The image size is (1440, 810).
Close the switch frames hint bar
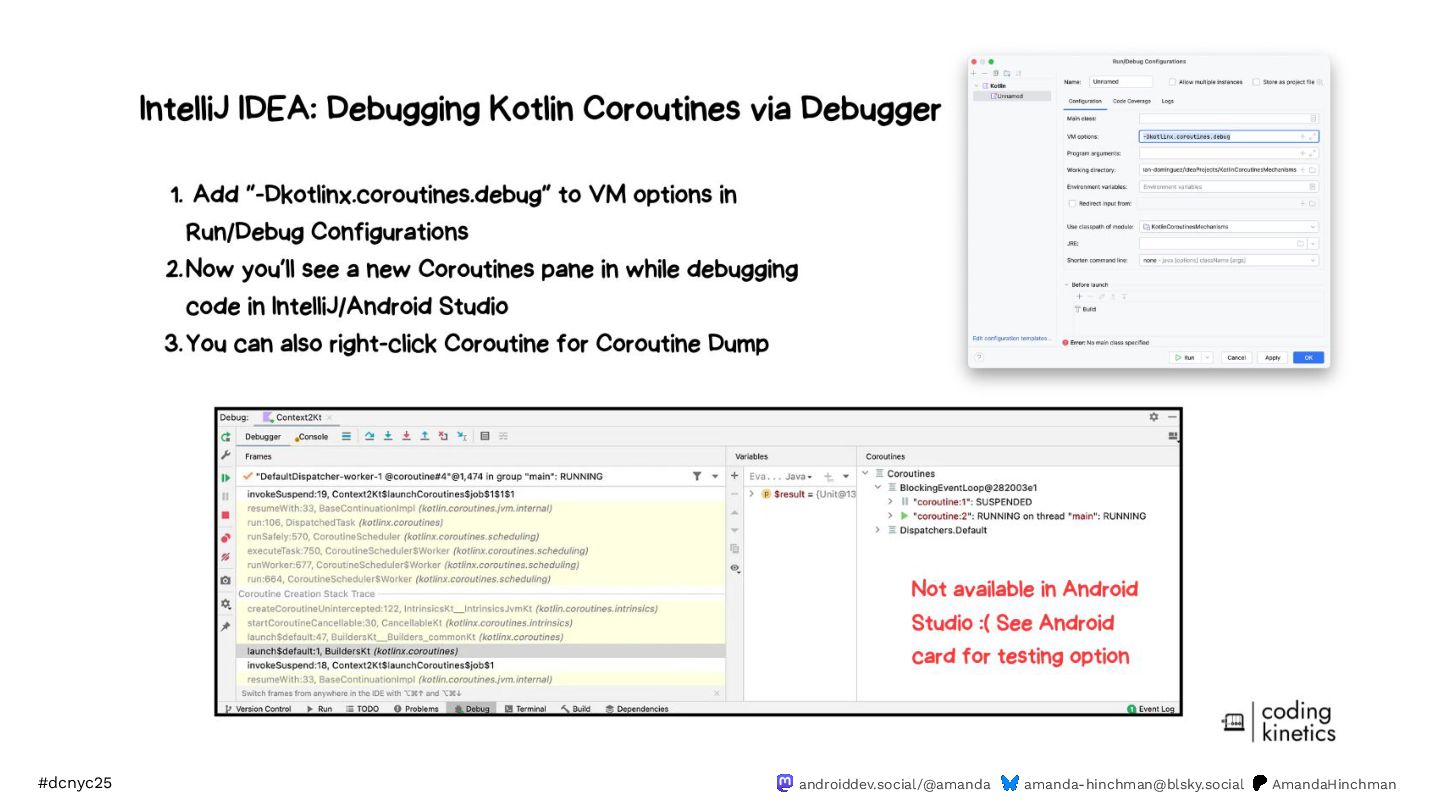[716, 693]
